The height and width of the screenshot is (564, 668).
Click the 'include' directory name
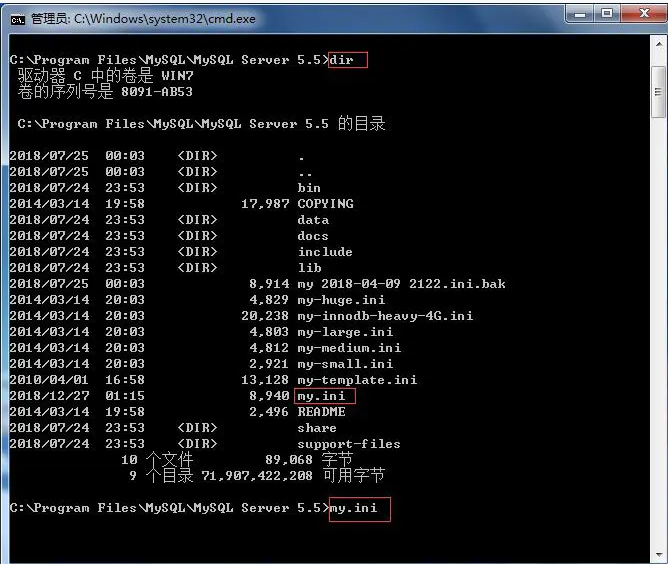point(325,252)
